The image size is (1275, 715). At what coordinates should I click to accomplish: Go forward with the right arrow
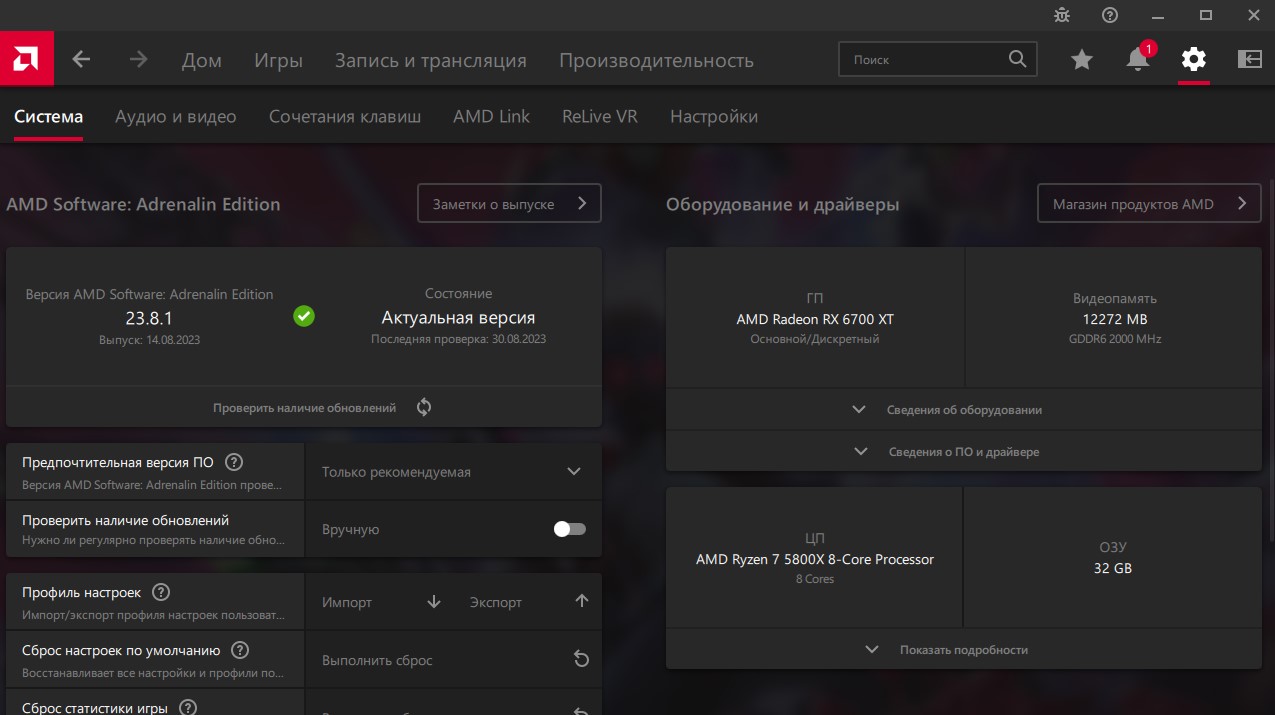138,60
